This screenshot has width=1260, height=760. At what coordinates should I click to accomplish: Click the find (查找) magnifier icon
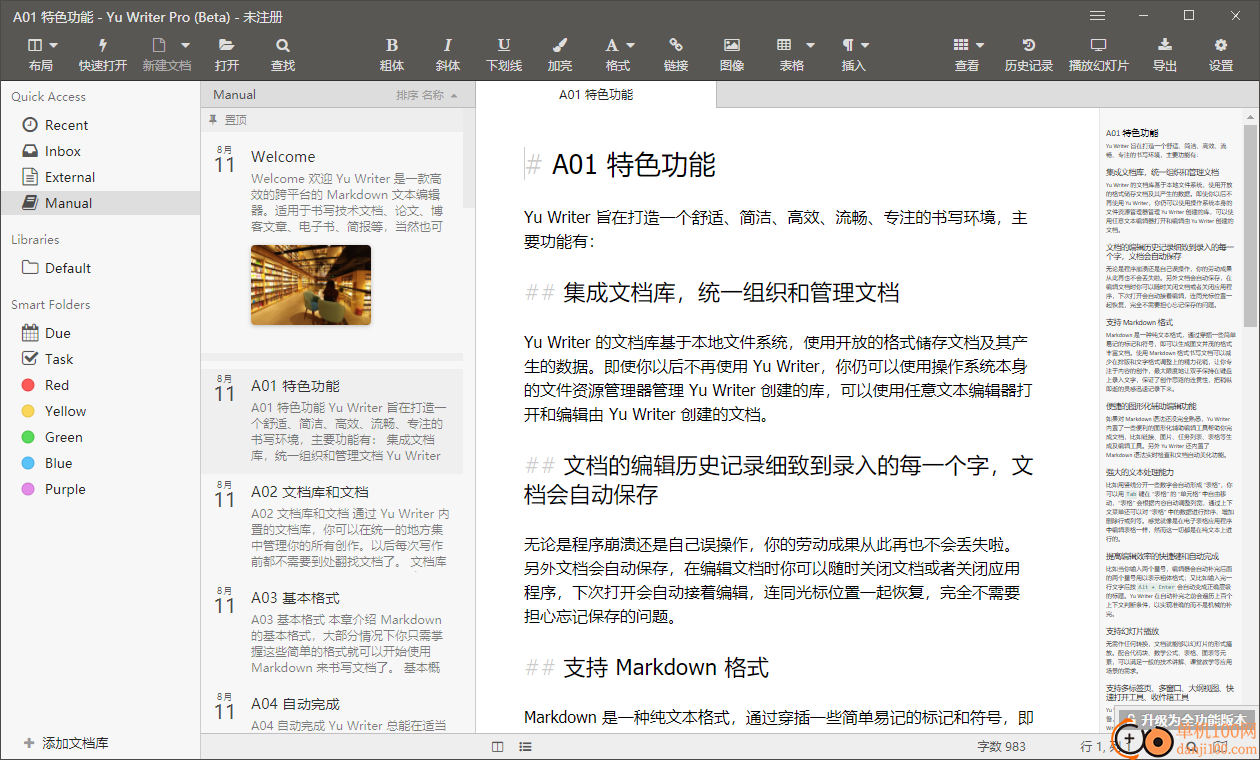pyautogui.click(x=283, y=45)
